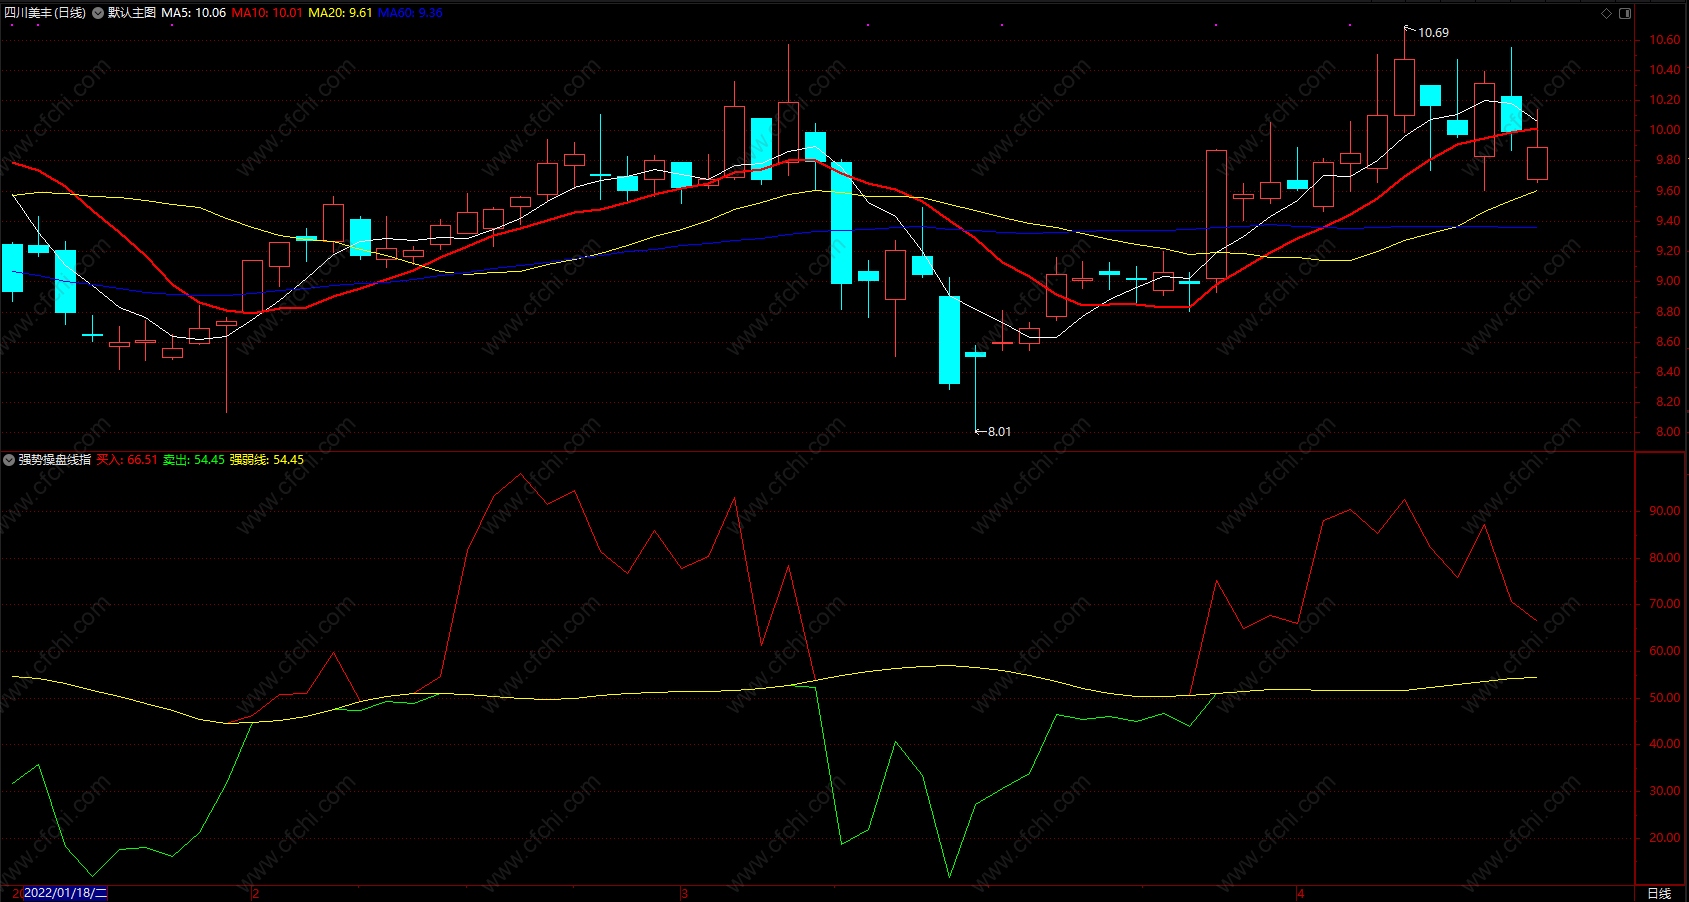Click the 卖出: 54.45 indicator value
The width and height of the screenshot is (1689, 902).
194,460
